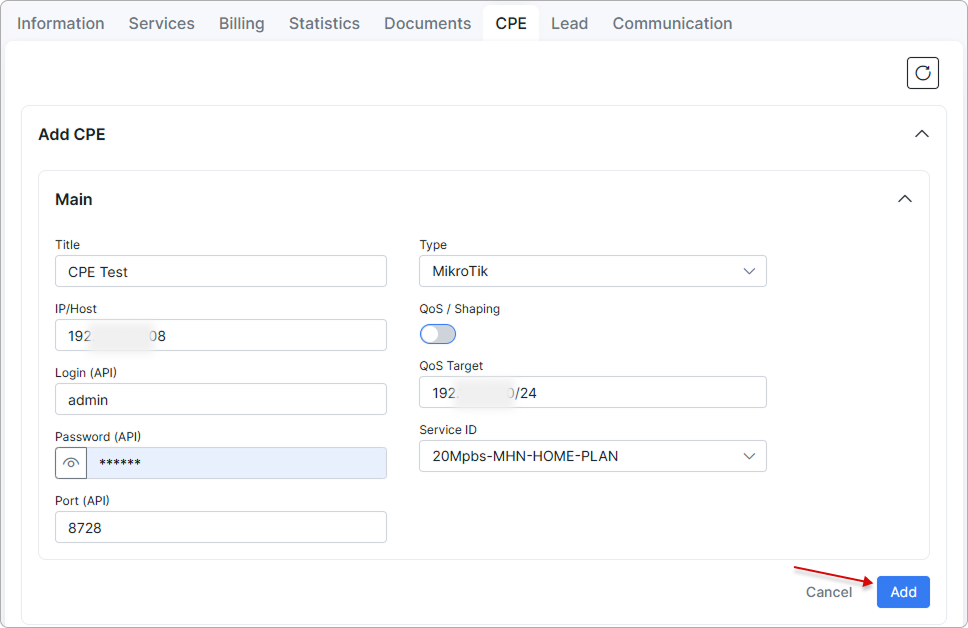Show password with the eye icon
The image size is (968, 628).
(x=71, y=463)
